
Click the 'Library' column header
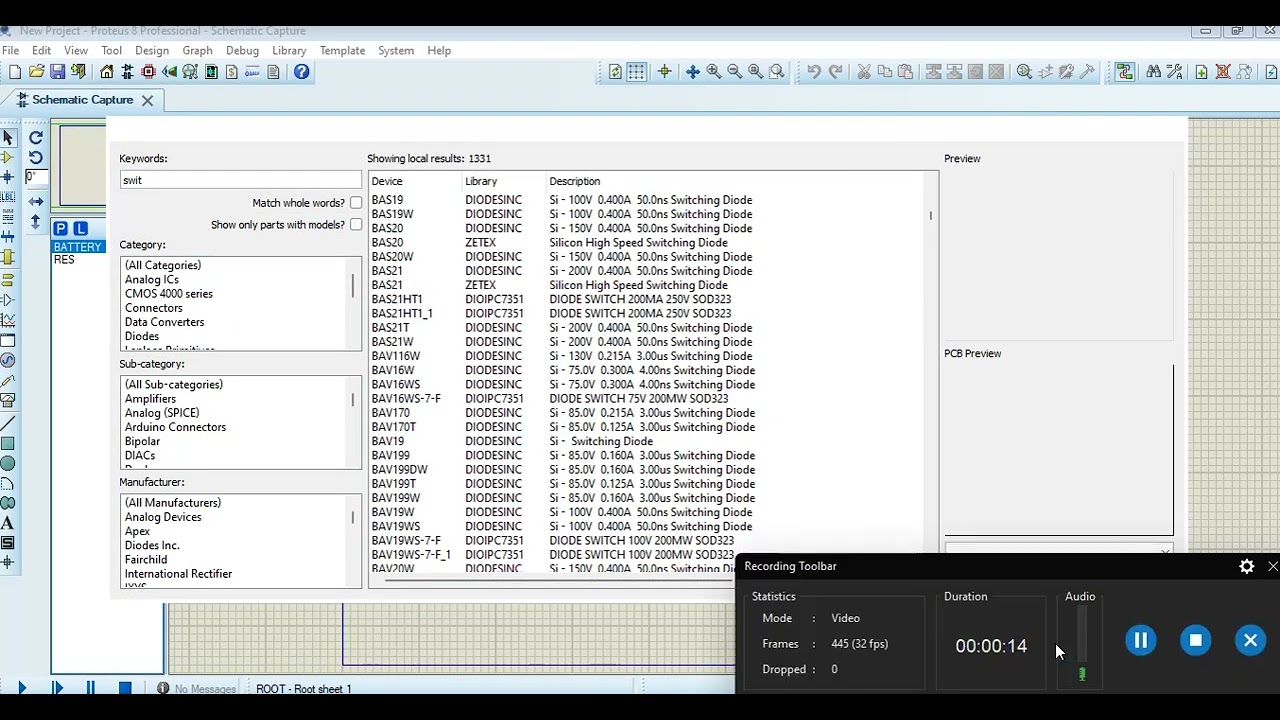pos(481,181)
